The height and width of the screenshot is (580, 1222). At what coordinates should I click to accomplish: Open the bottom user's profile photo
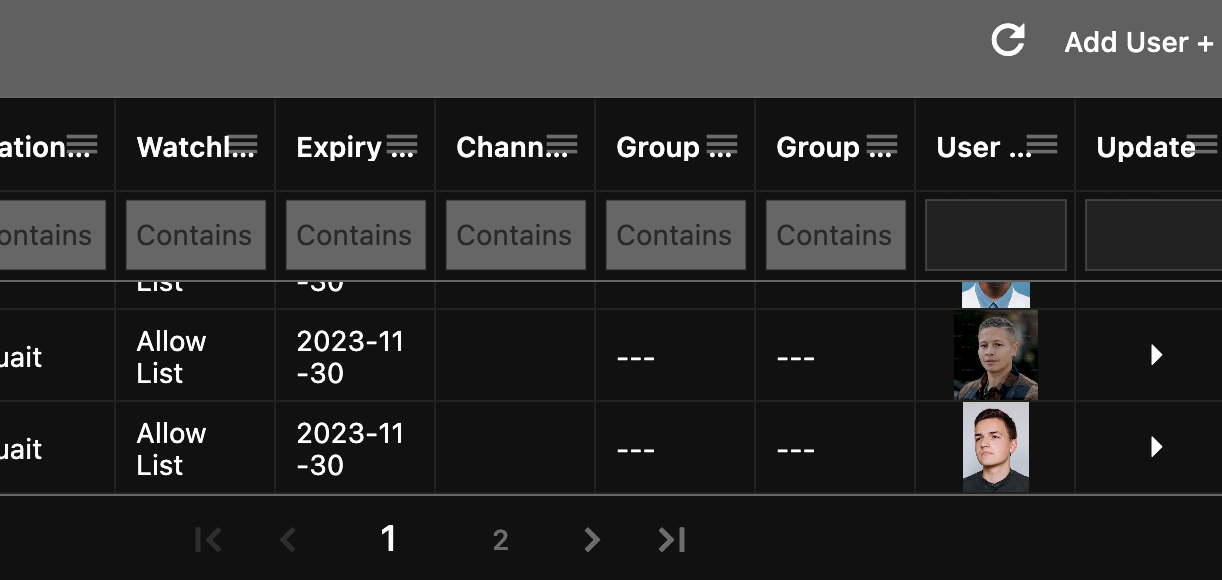(995, 447)
